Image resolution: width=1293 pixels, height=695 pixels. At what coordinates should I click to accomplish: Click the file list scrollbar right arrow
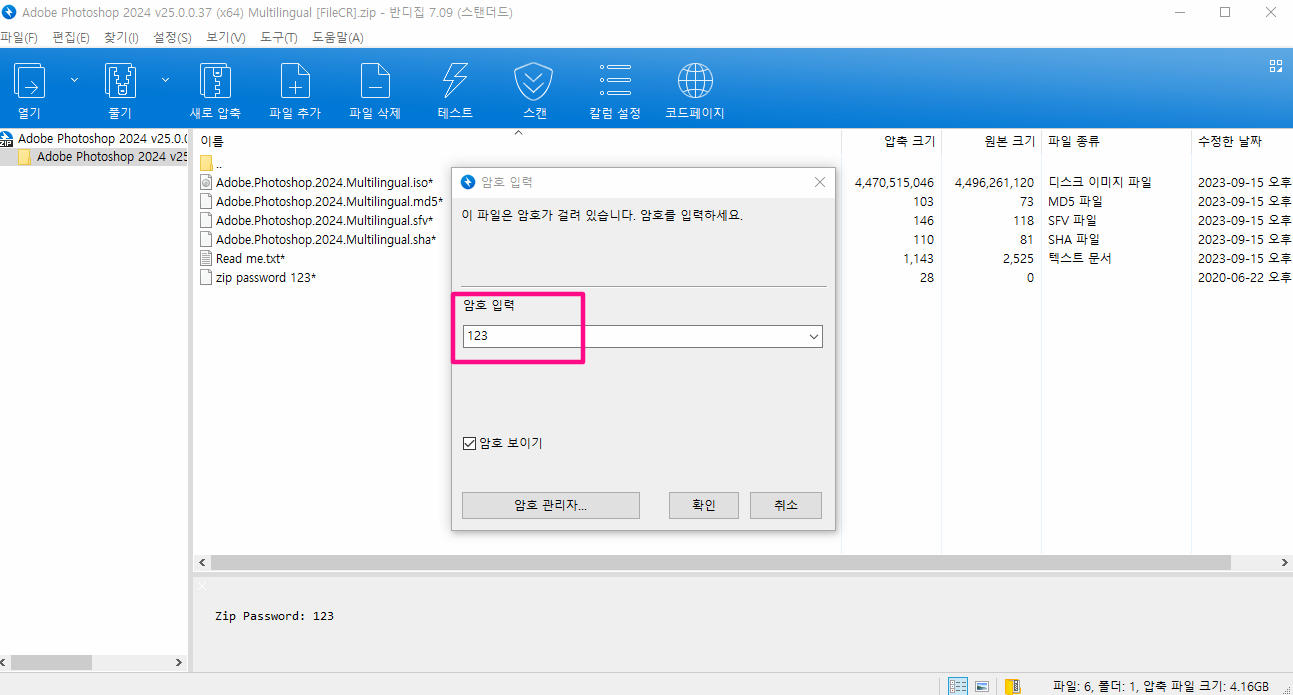1284,563
